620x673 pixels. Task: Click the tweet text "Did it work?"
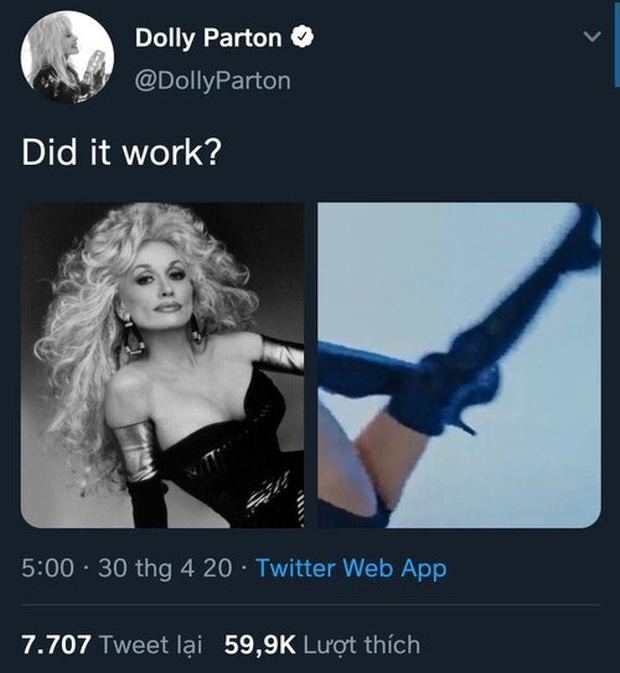click(x=122, y=152)
